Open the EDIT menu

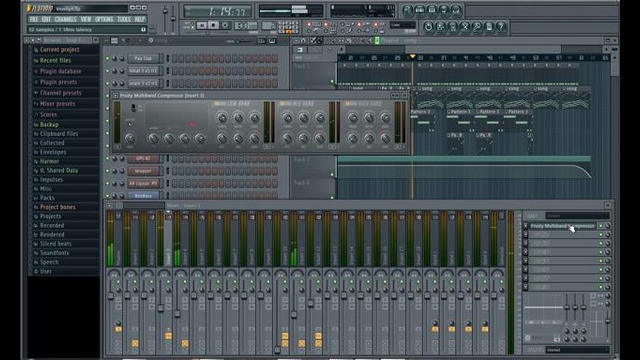46,20
